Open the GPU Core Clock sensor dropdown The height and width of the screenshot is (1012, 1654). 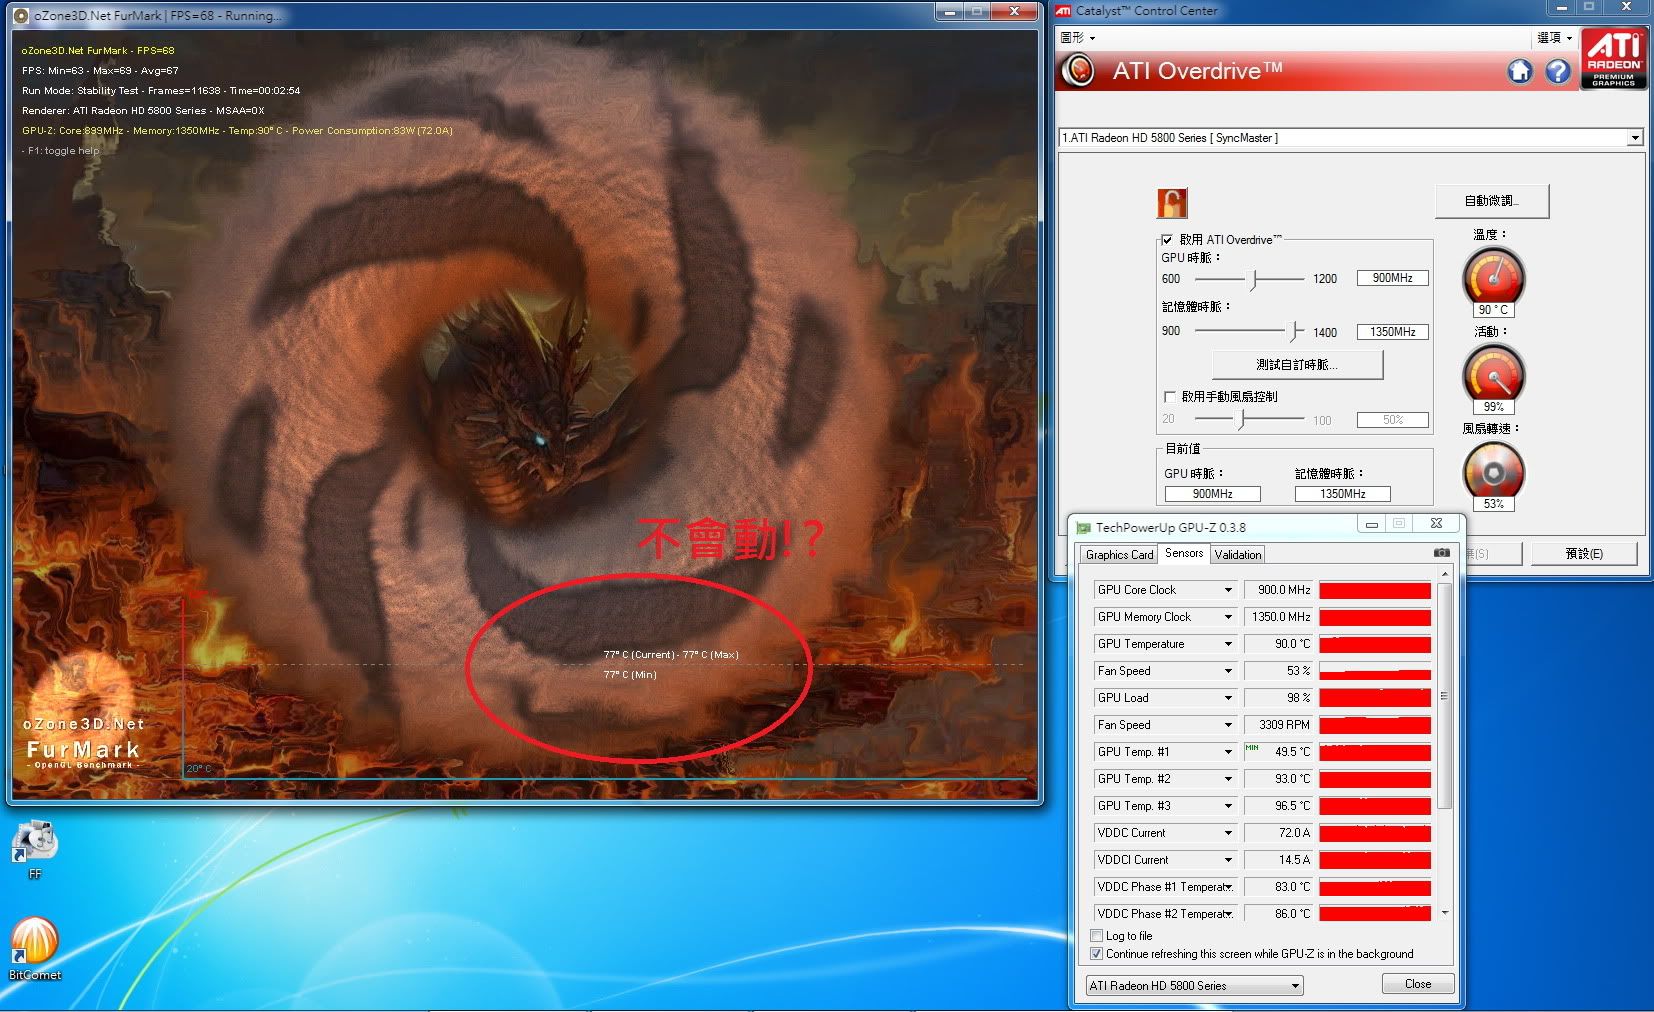click(1228, 590)
